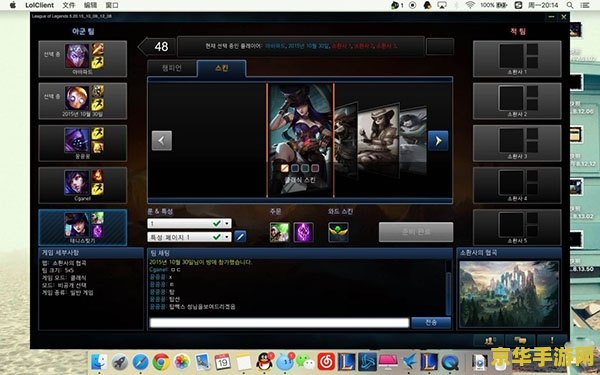Click the champion portrait above name Cganel
600x375 pixels.
[77, 182]
